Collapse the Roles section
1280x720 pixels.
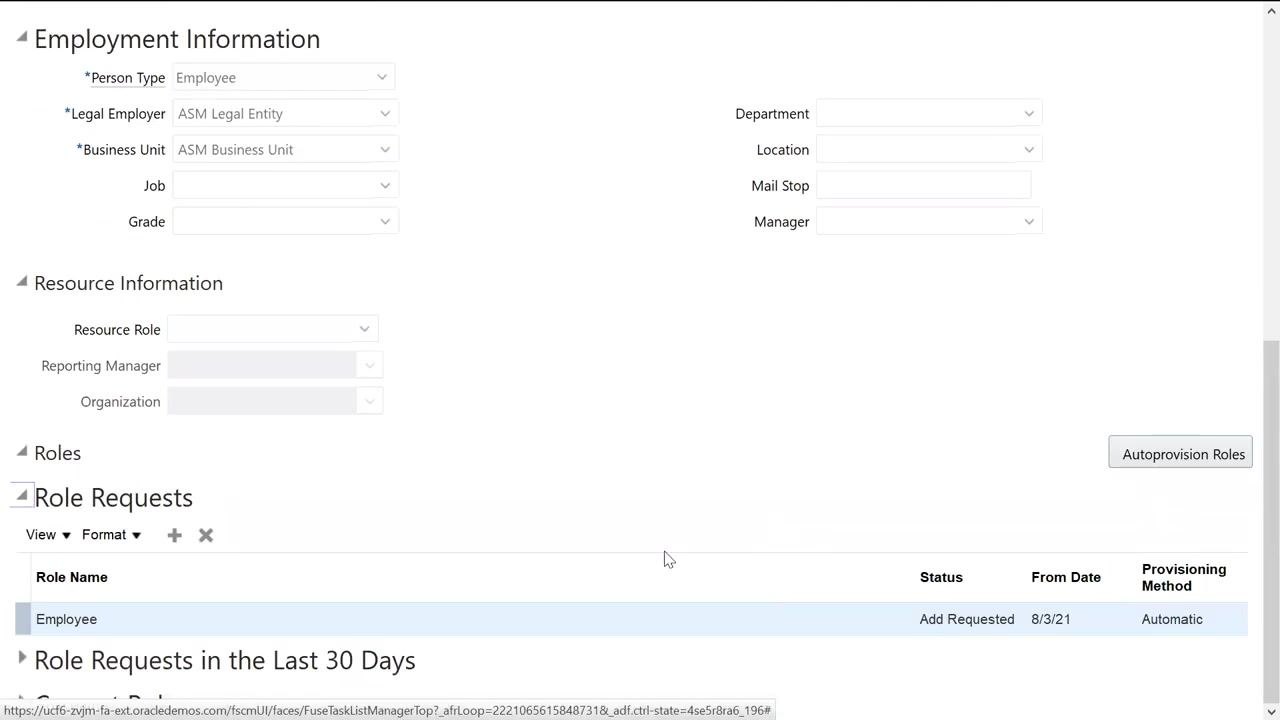point(22,451)
